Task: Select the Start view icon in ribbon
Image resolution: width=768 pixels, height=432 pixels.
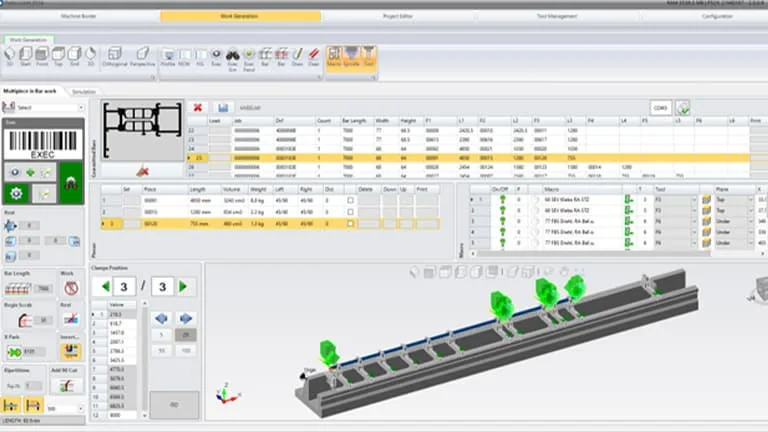Action: pyautogui.click(x=25, y=54)
